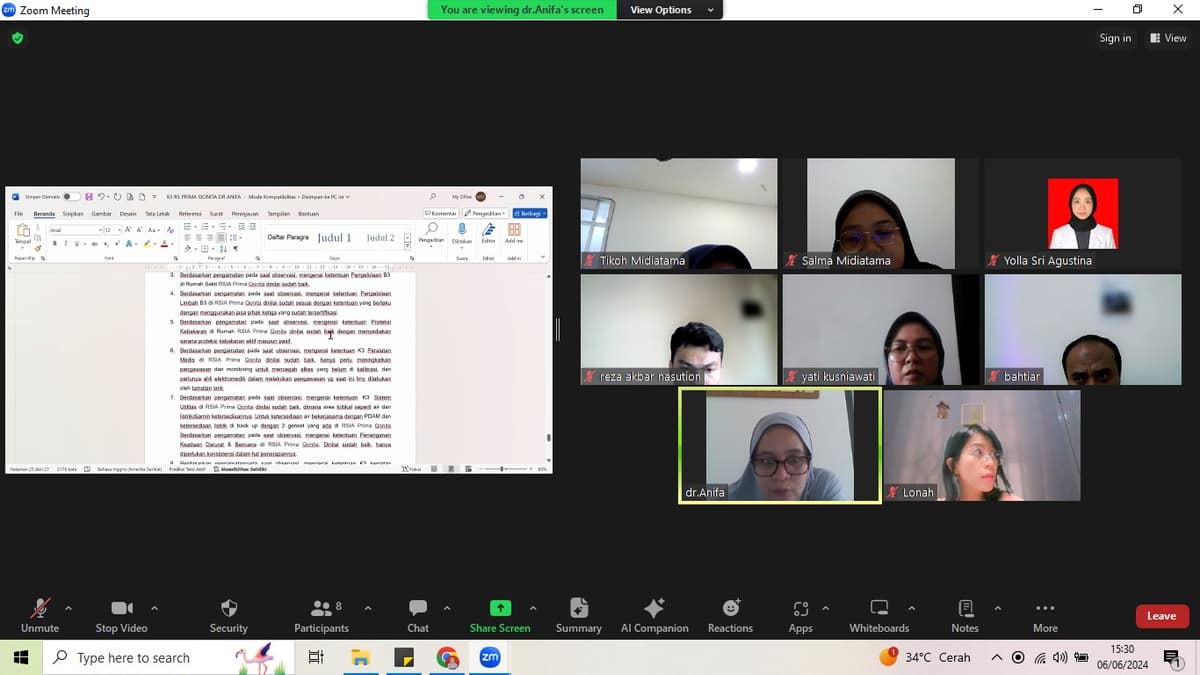Open the Notes tool
The image size is (1200, 675).
tap(965, 616)
